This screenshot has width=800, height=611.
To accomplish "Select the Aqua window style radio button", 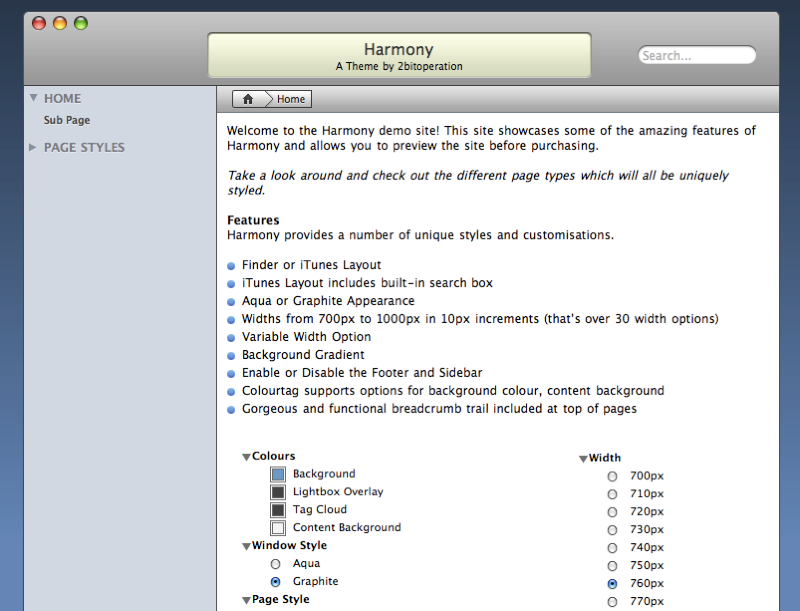I will 276,564.
